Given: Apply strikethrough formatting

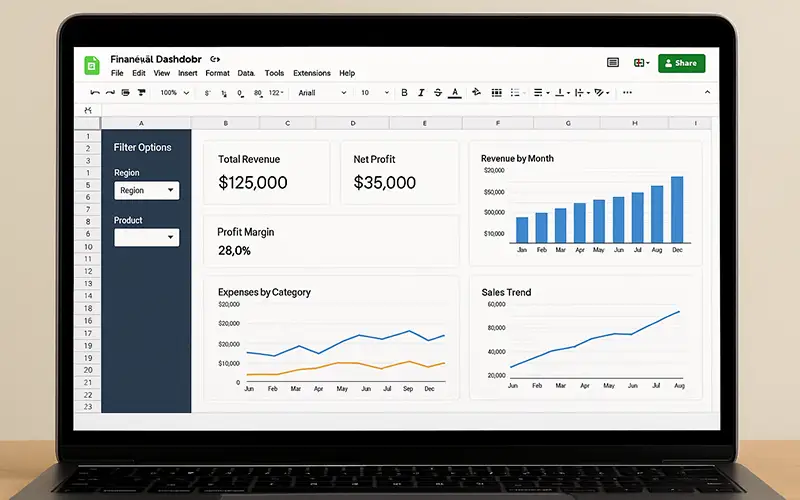Looking at the screenshot, I should pyautogui.click(x=438, y=93).
